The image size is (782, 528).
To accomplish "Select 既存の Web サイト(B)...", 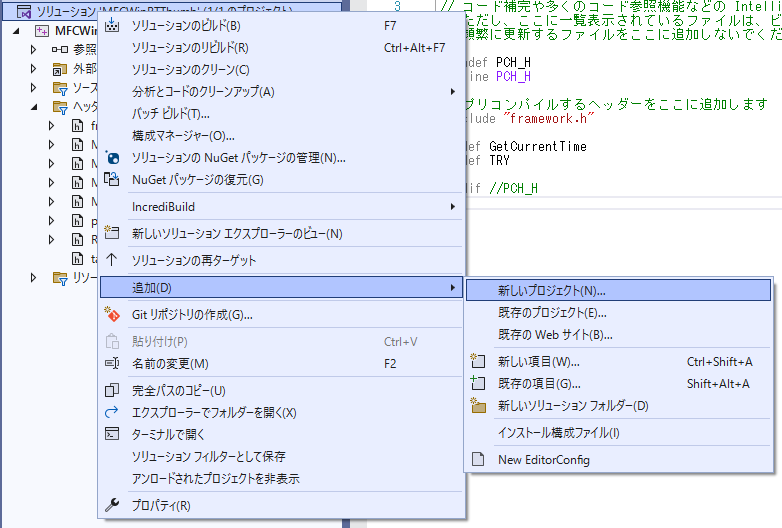I will [x=618, y=335].
